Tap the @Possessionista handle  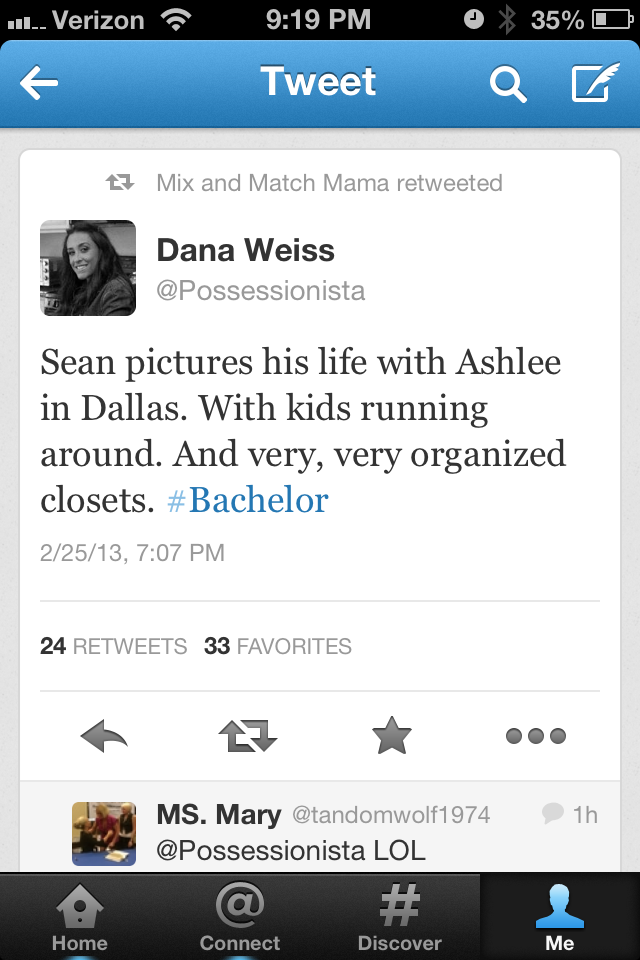click(260, 291)
